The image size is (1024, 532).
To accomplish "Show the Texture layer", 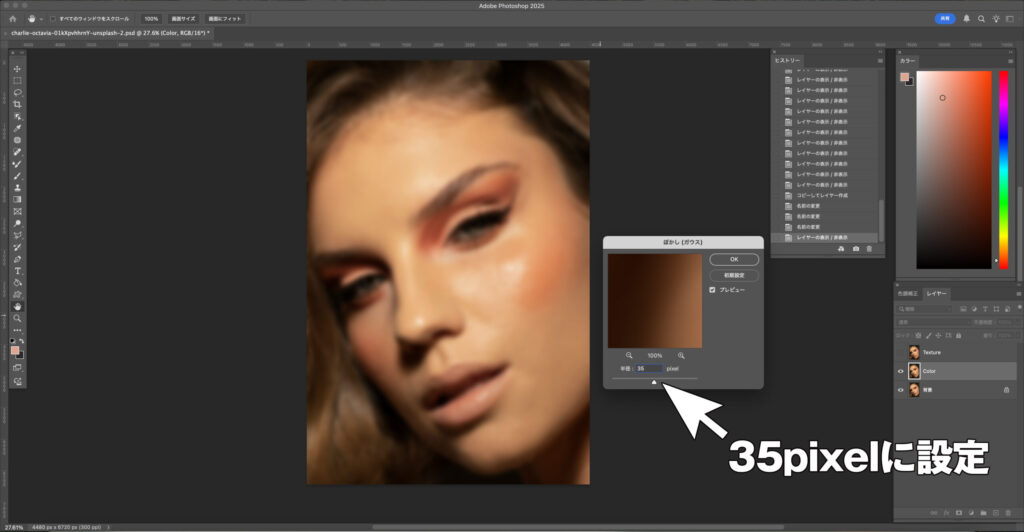I will pos(901,352).
